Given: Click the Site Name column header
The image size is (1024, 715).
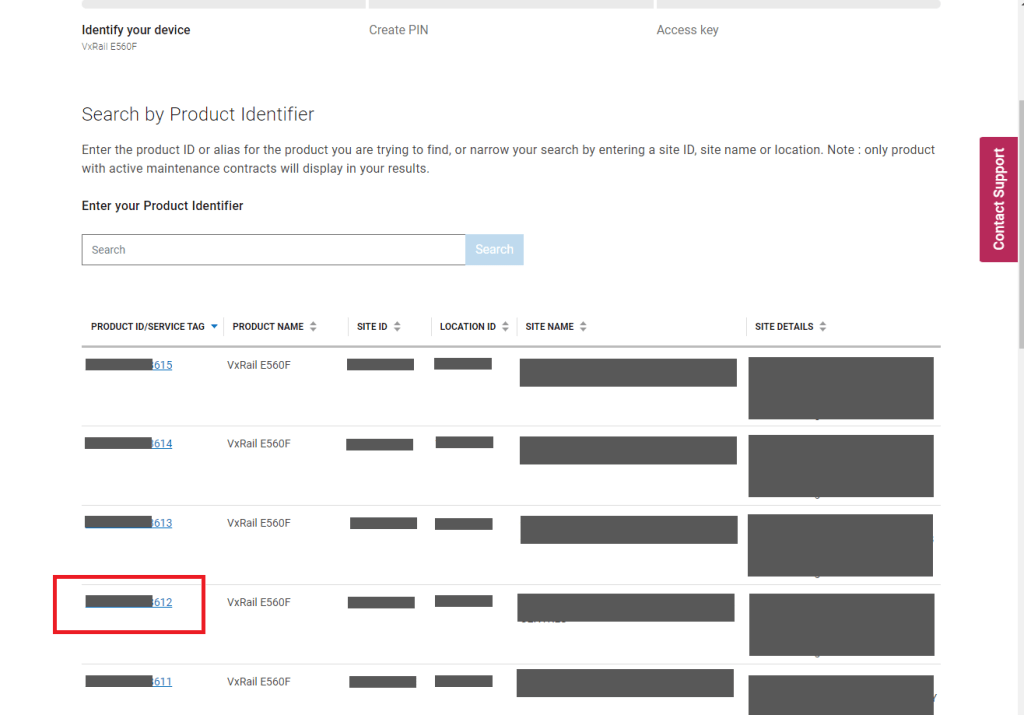Looking at the screenshot, I should point(549,327).
